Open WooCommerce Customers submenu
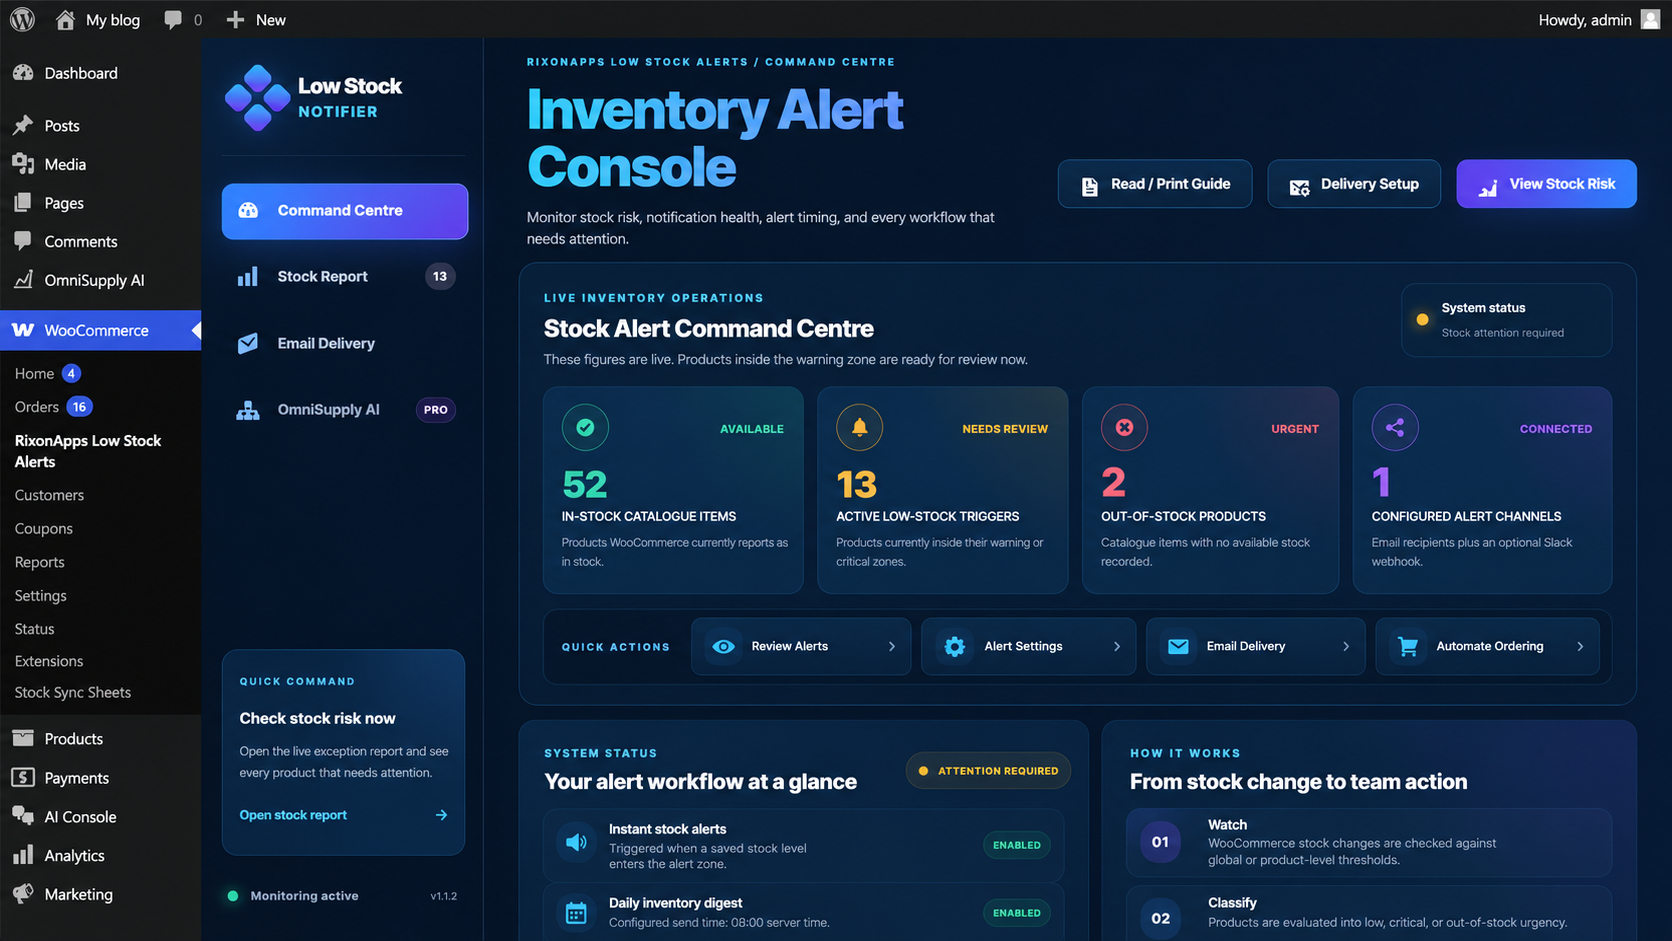The image size is (1672, 941). click(x=49, y=495)
